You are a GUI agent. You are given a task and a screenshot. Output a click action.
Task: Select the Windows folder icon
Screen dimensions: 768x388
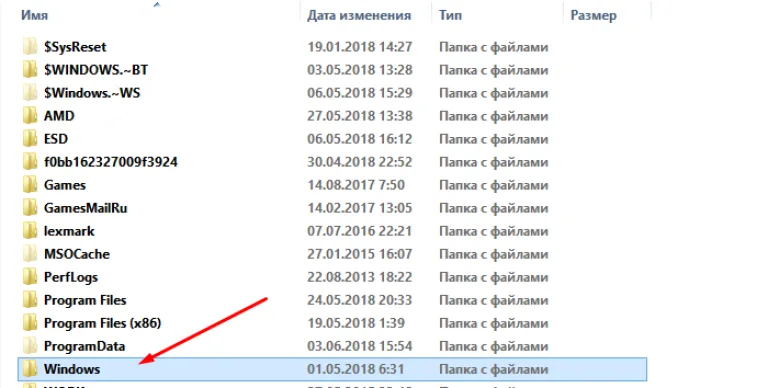(x=30, y=369)
